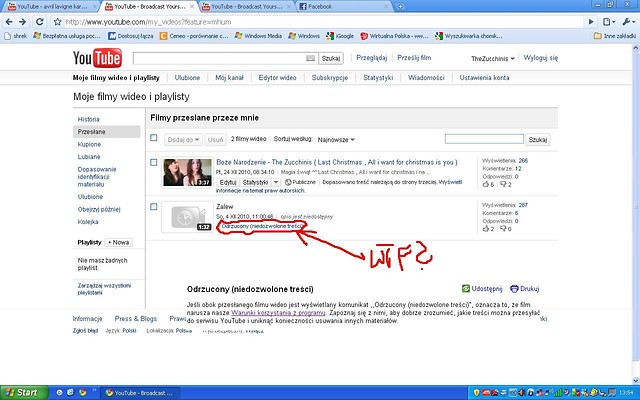This screenshot has width=640, height=400.
Task: Open Warunki korzystania z programu link
Action: tap(278, 313)
